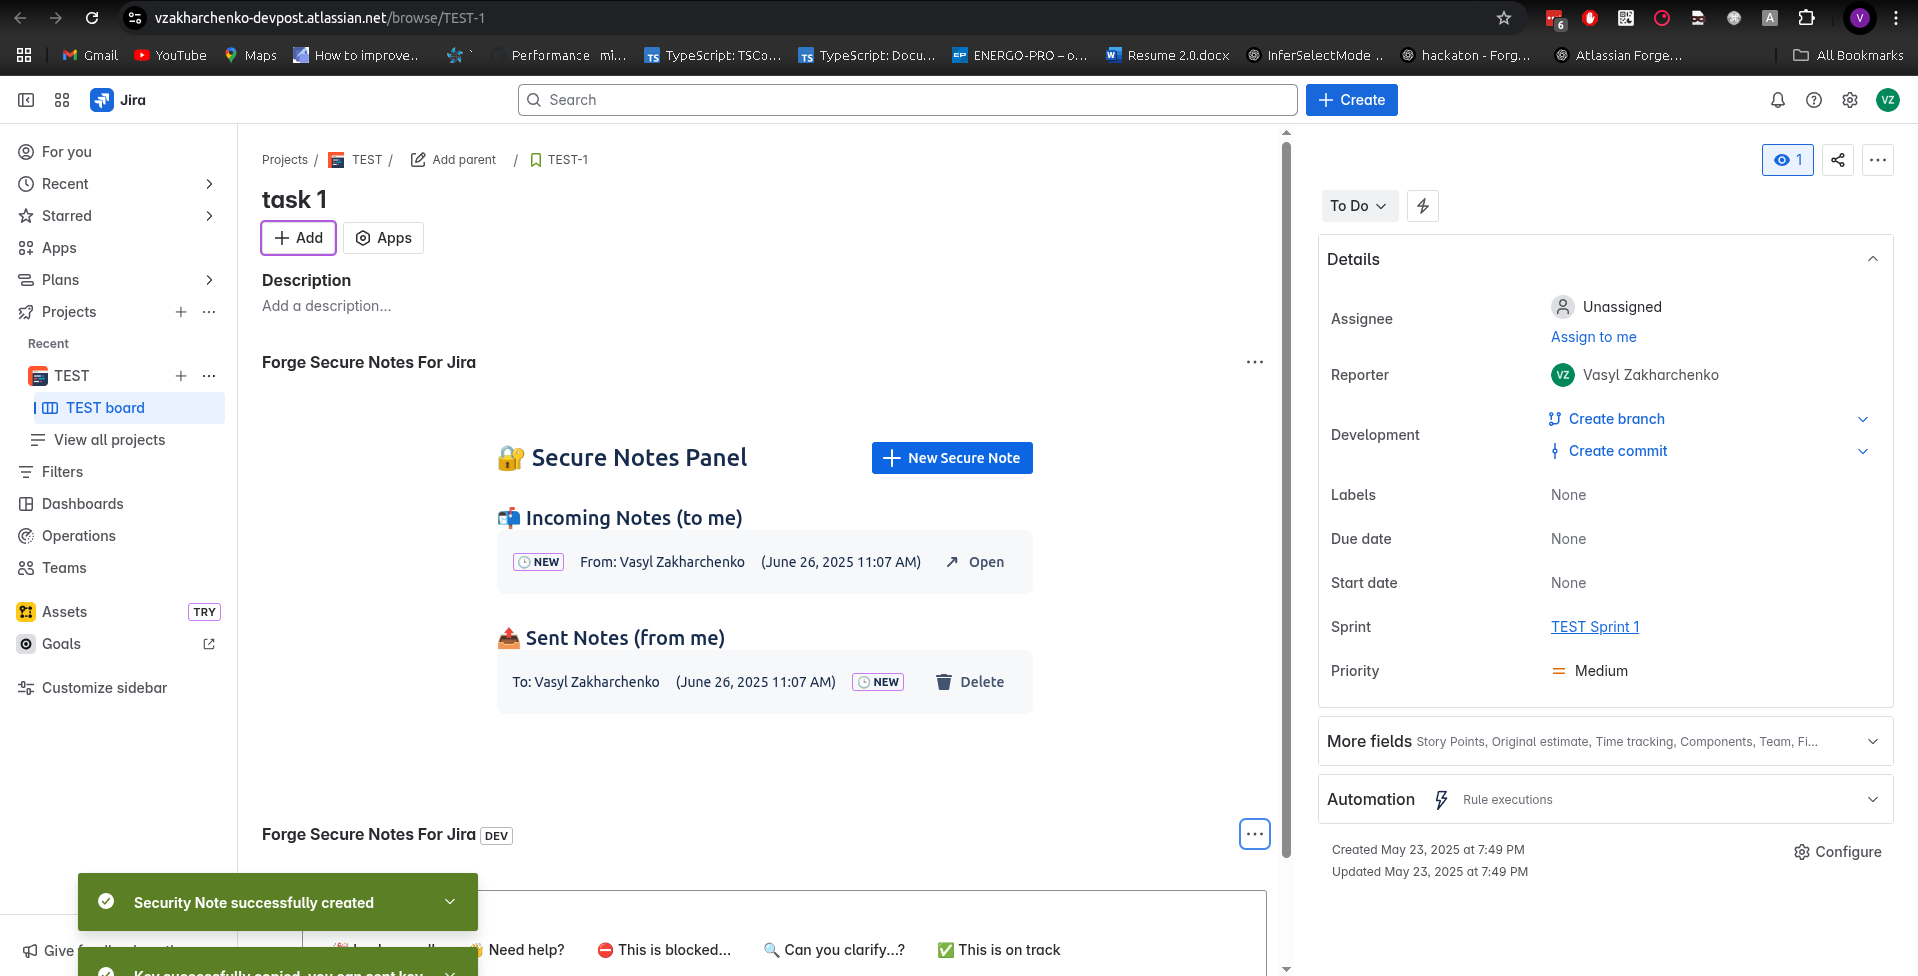
Task: Click Create branch link
Action: click(1617, 419)
